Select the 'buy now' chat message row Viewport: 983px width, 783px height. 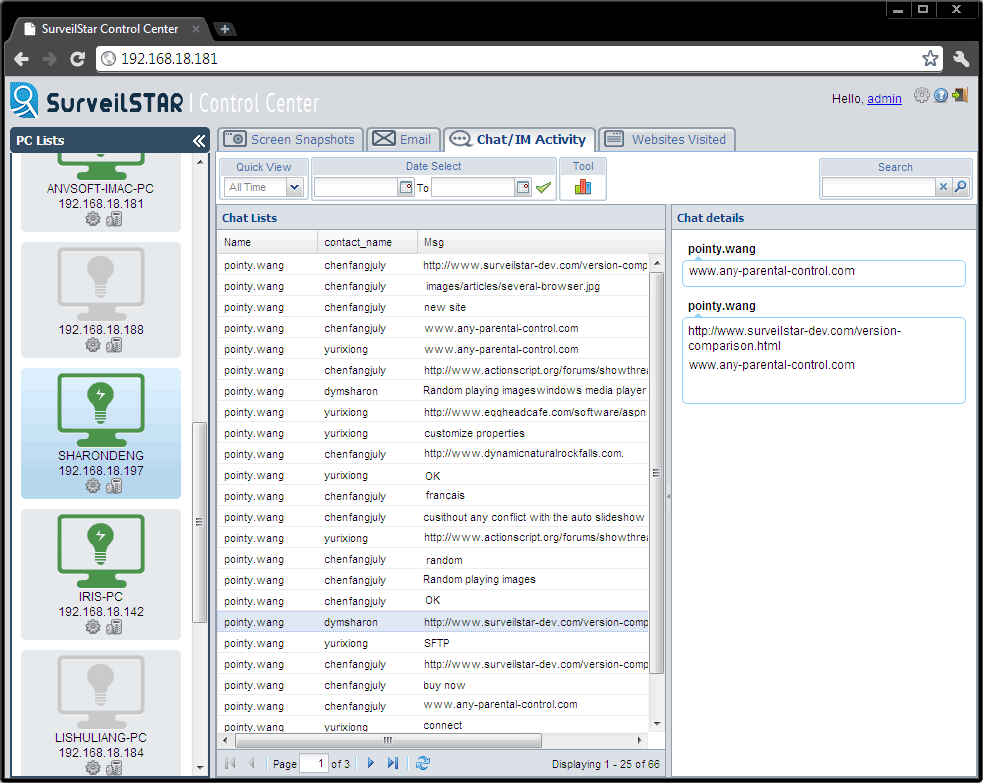pos(433,685)
